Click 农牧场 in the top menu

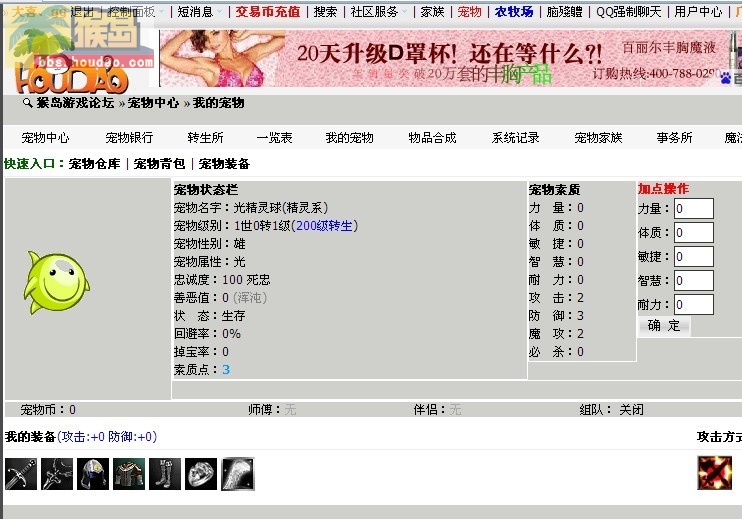[x=514, y=11]
